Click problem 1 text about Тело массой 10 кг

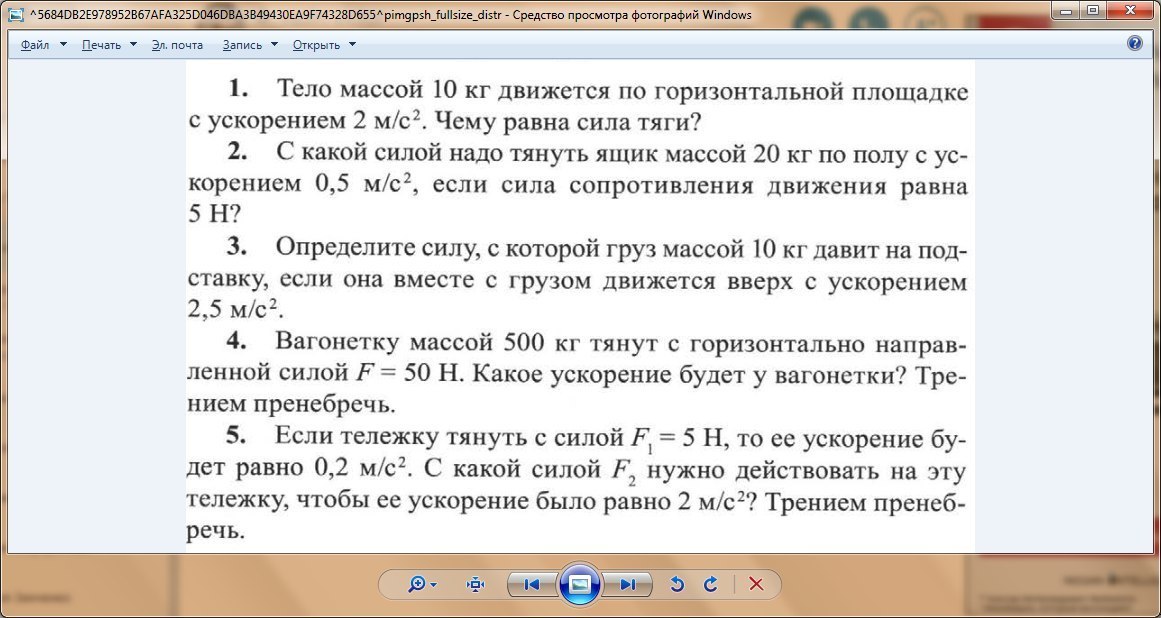(x=578, y=106)
